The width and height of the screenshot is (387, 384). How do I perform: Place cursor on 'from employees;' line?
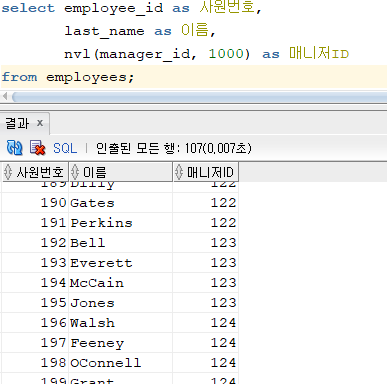[194, 77]
